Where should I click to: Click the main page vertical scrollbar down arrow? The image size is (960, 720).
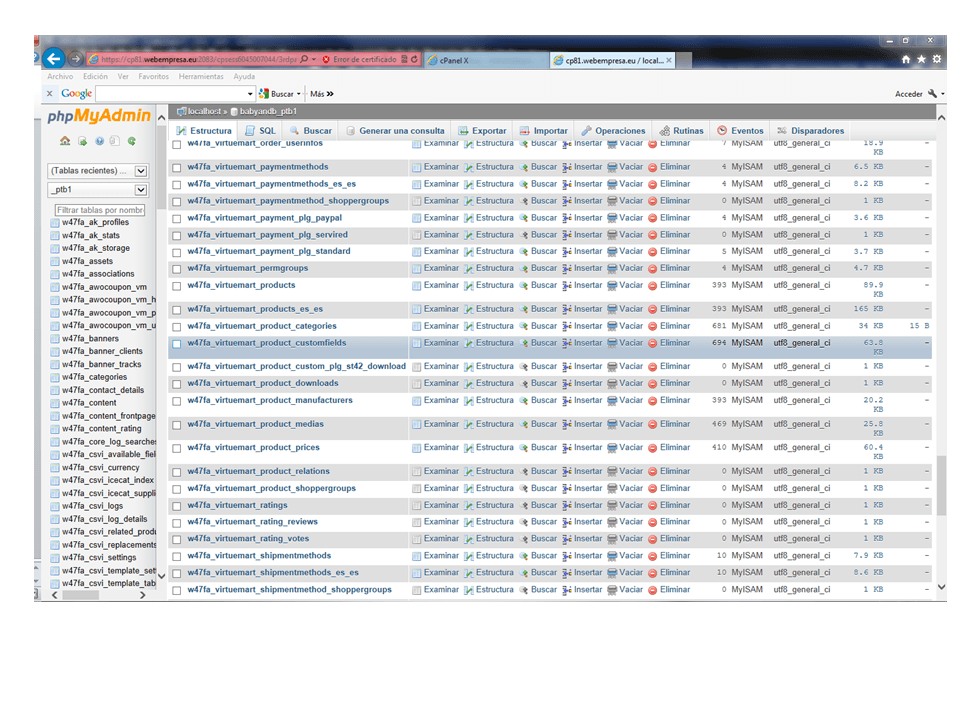pos(942,587)
